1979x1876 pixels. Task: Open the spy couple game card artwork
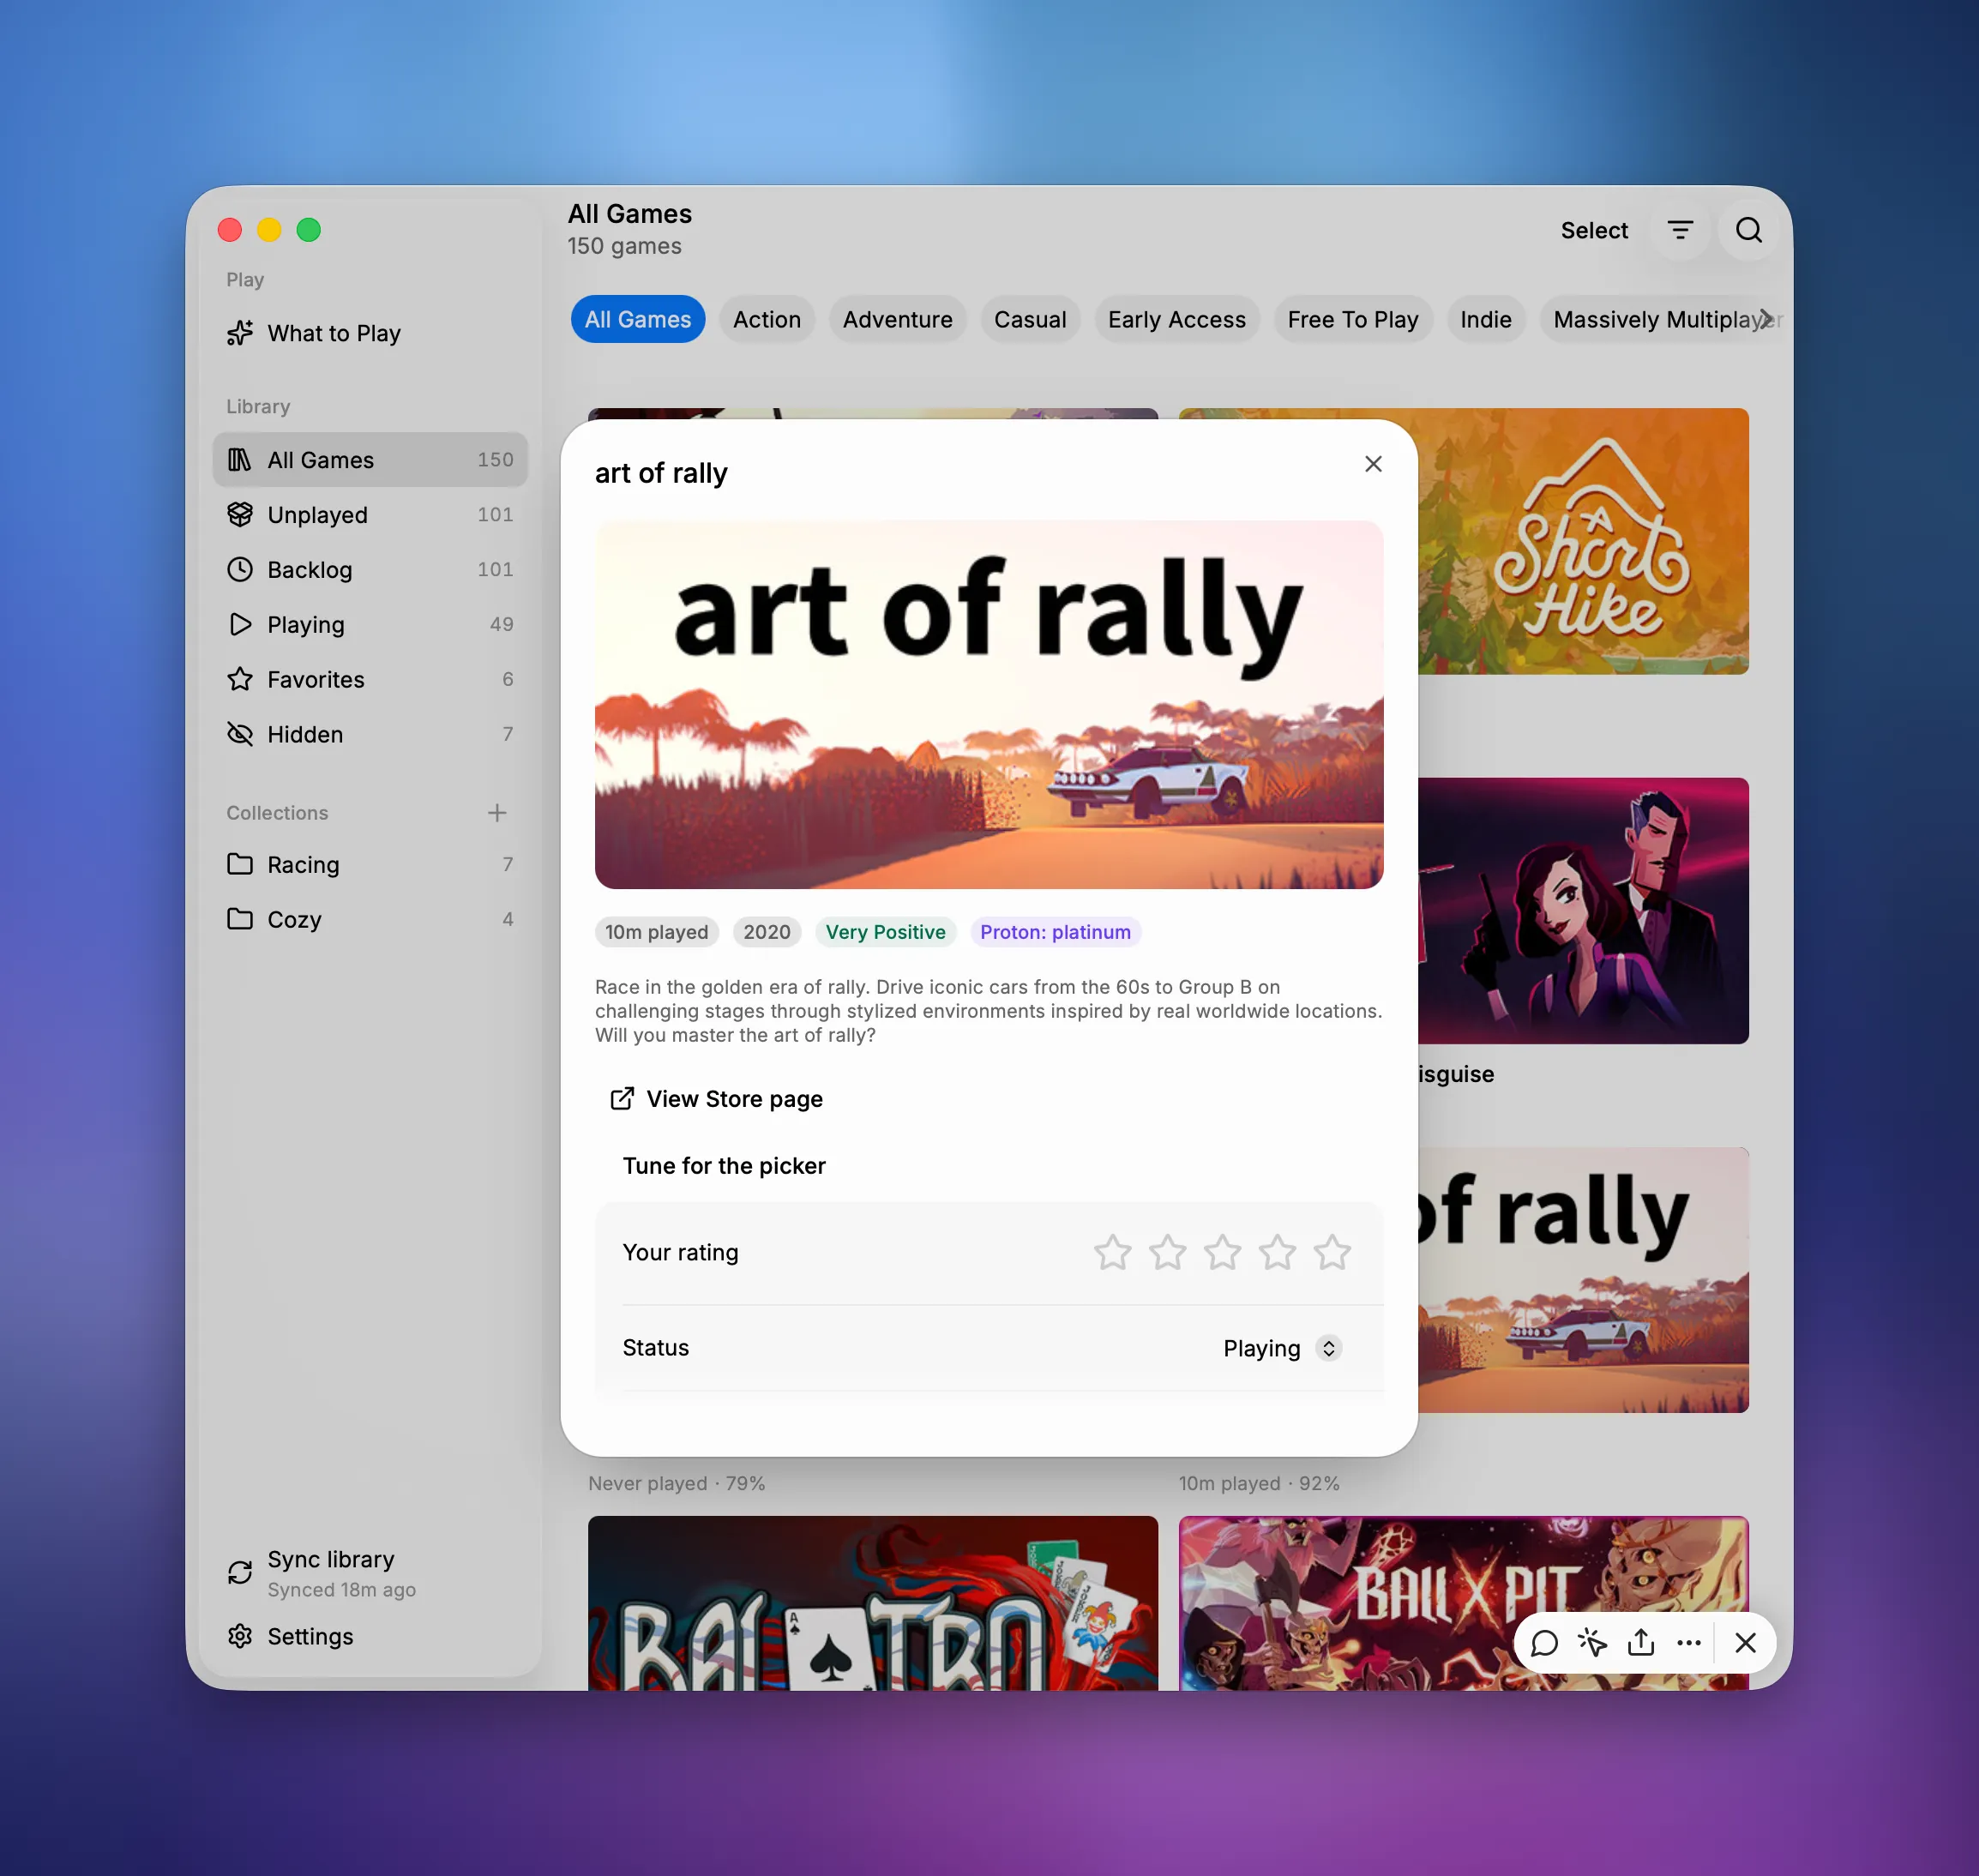[x=1584, y=911]
